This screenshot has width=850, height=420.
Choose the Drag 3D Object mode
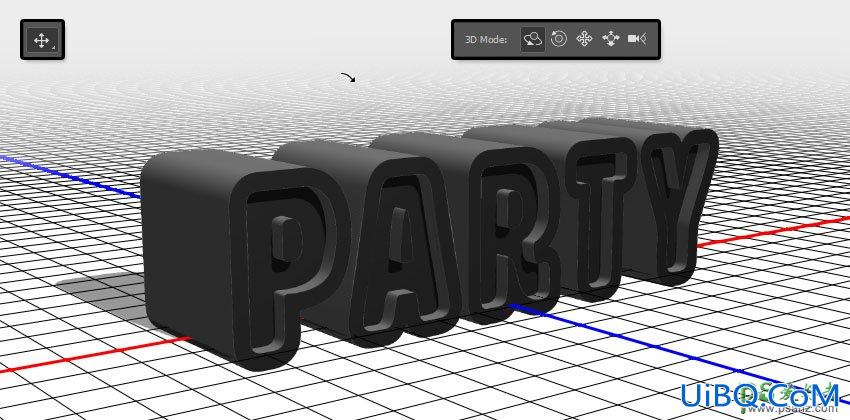point(584,39)
